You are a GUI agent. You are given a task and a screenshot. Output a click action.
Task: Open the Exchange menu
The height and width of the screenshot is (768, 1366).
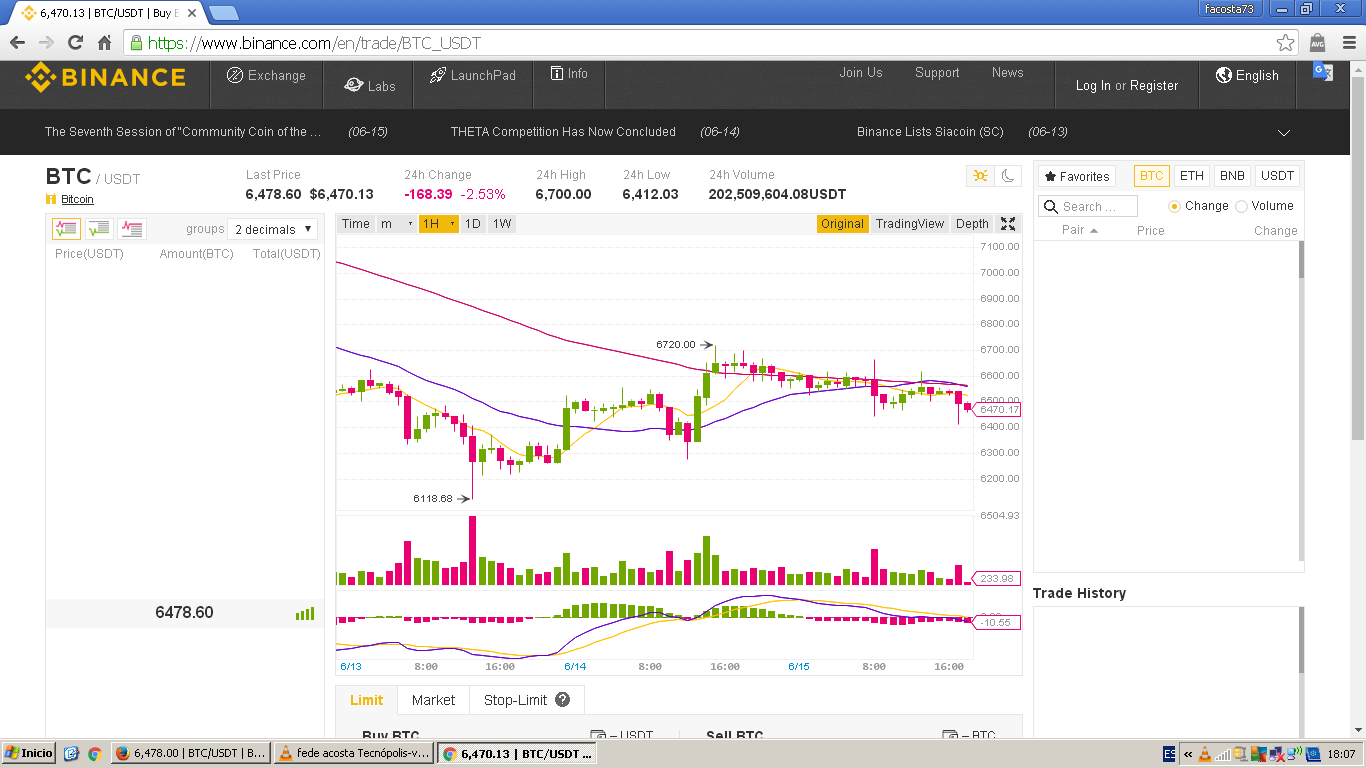pyautogui.click(x=266, y=75)
